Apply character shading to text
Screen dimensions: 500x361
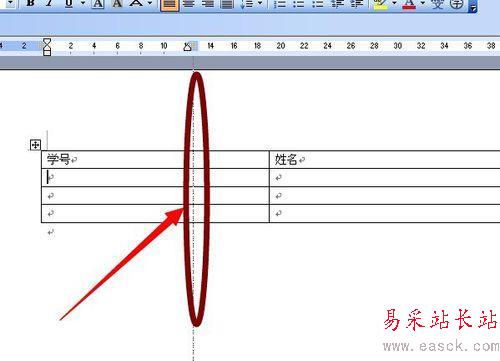click(117, 3)
